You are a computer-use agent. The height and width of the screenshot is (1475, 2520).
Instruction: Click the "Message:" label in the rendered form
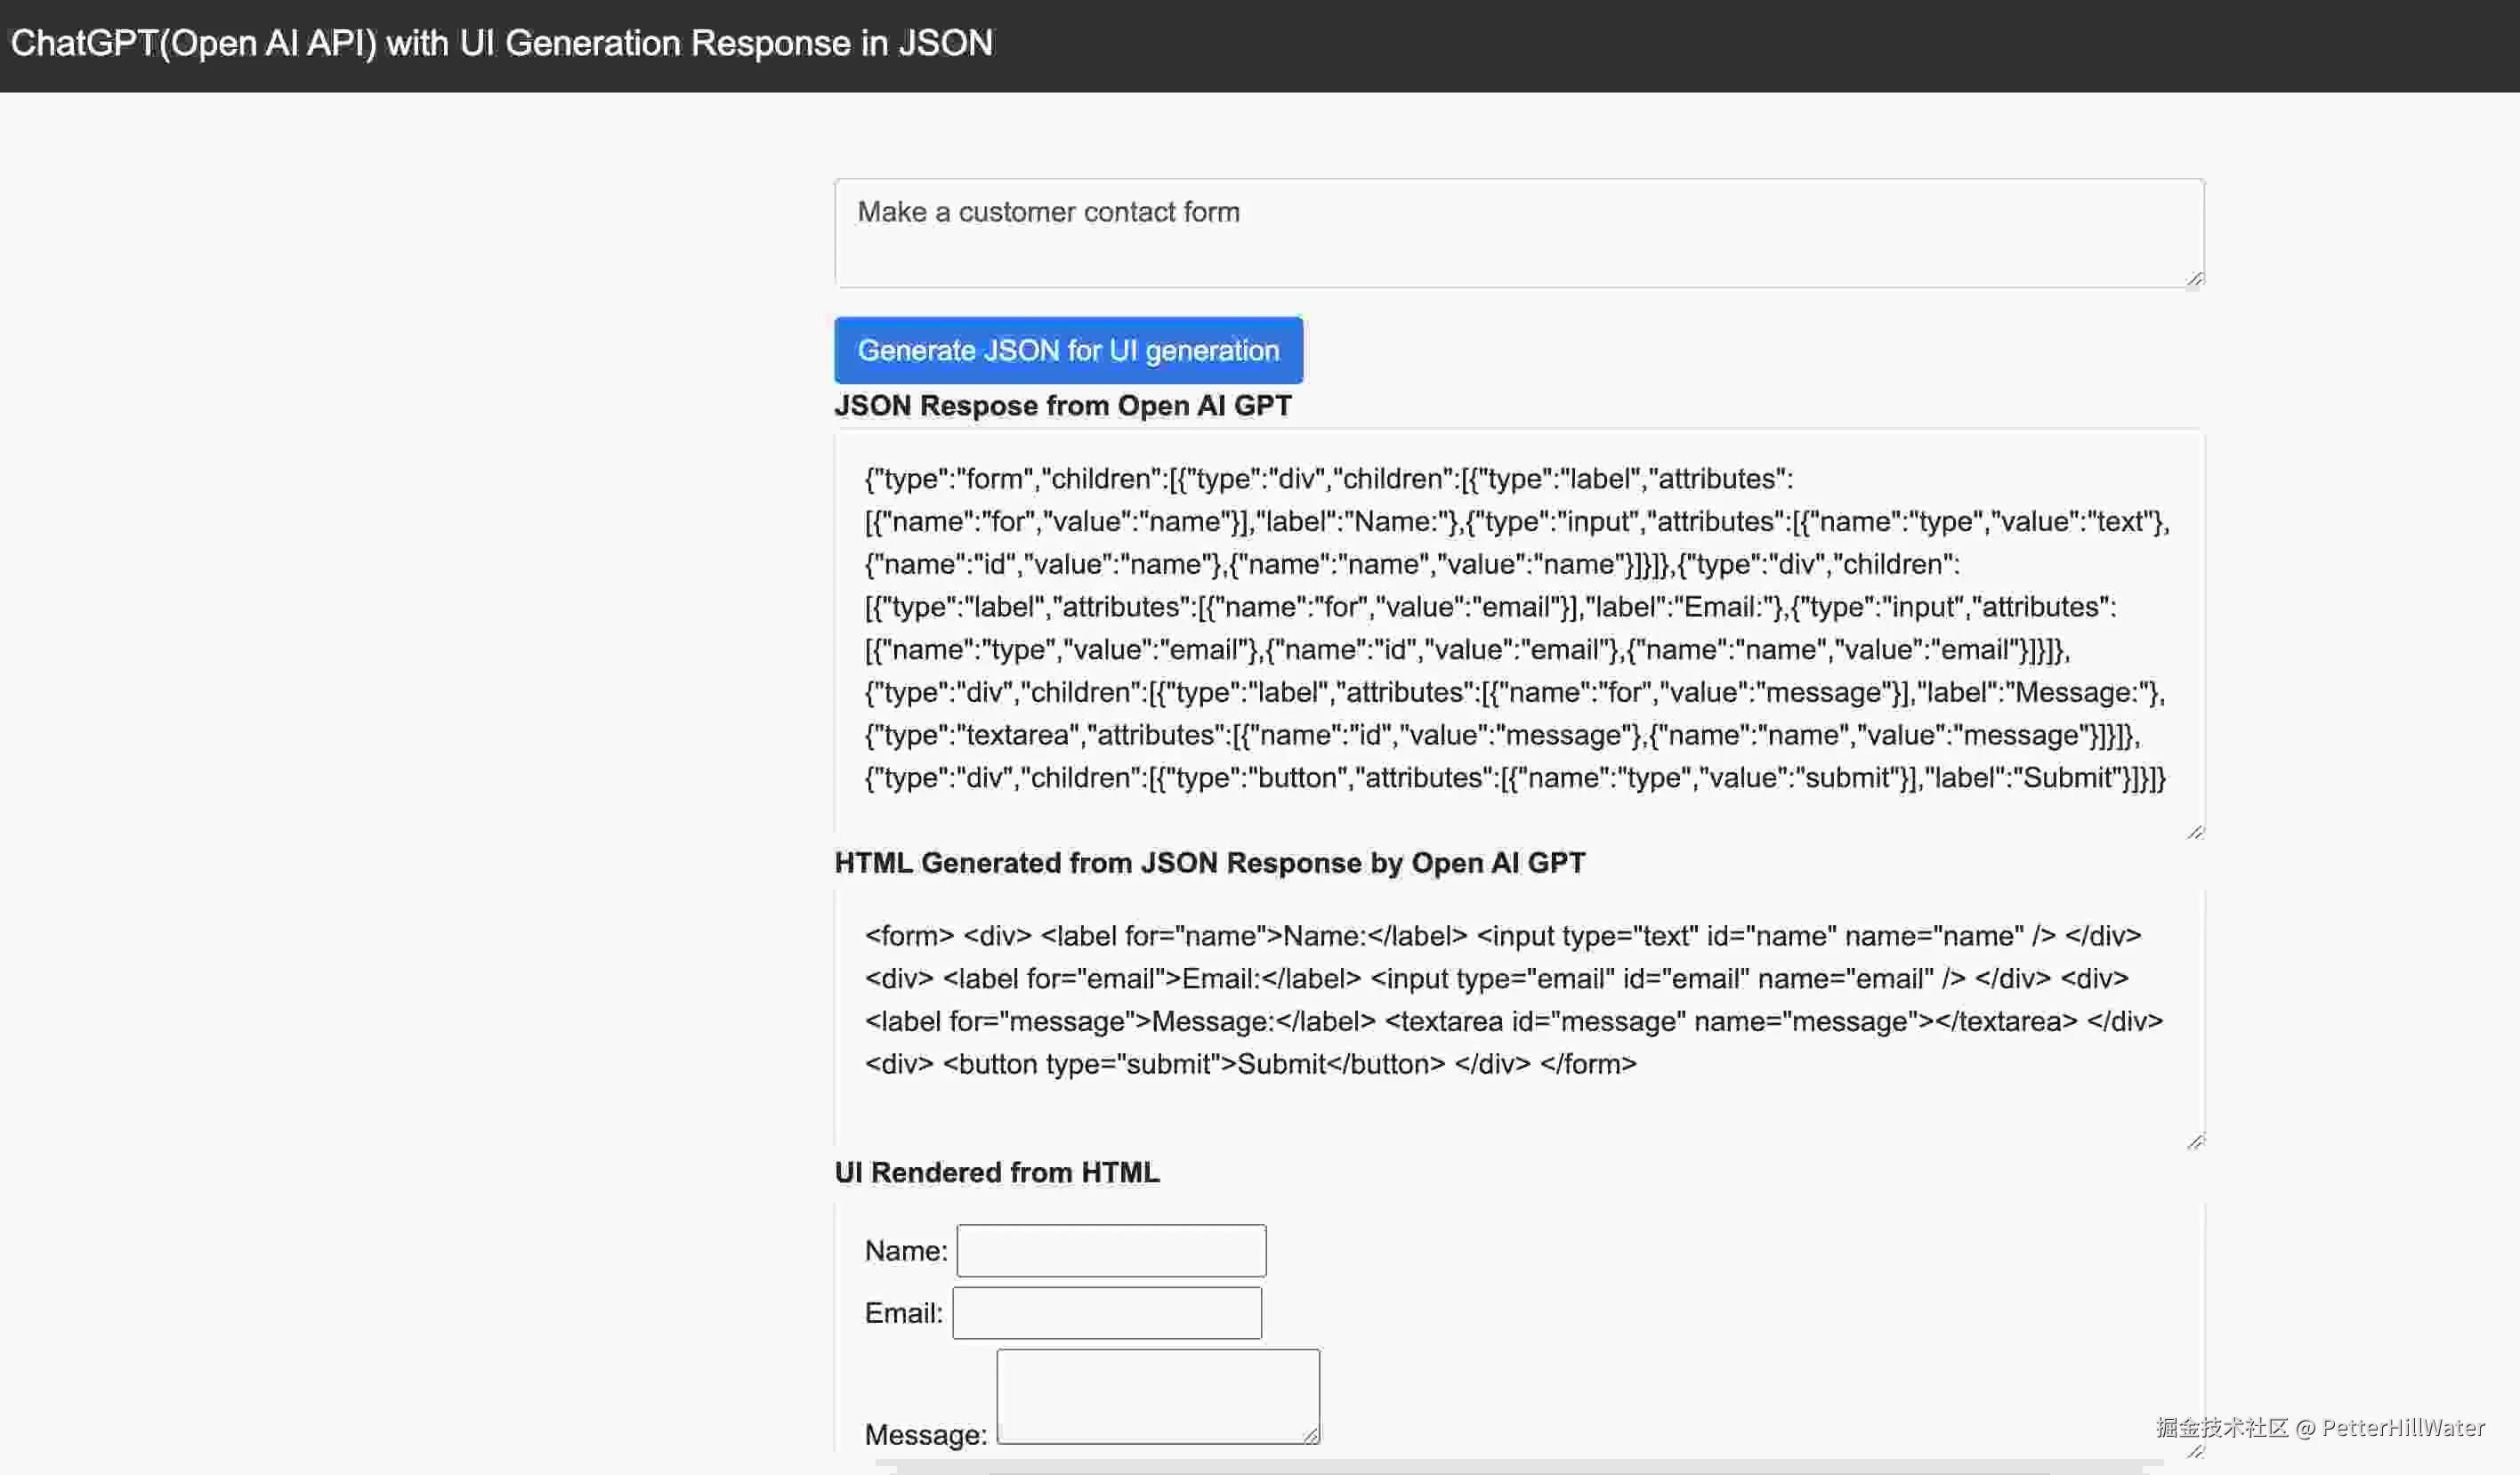(925, 1434)
